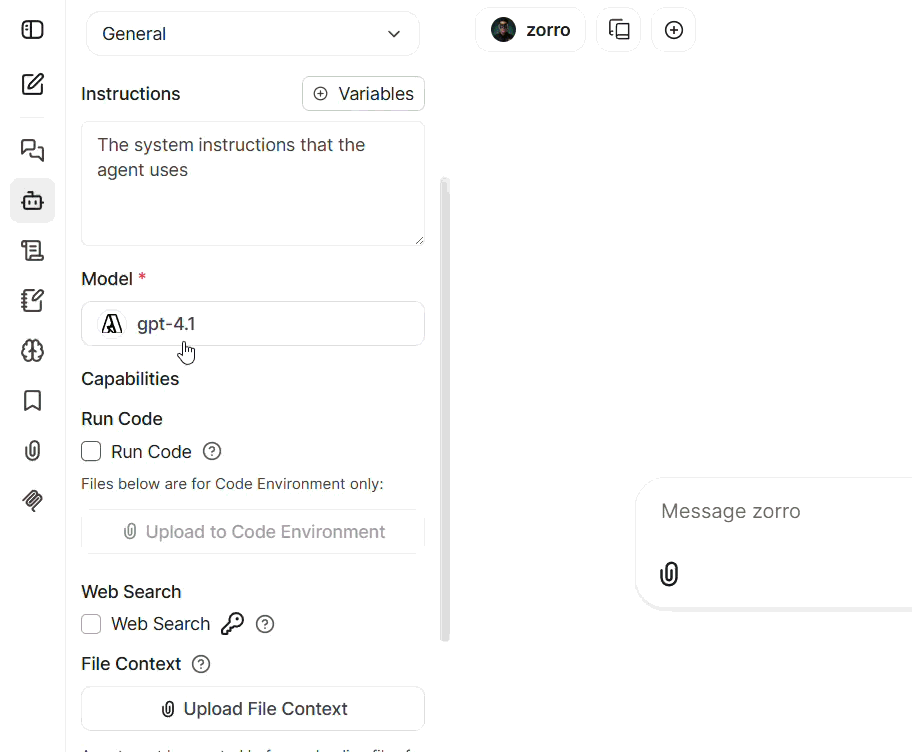912x752 pixels.
Task: Click the duplicate agent icon button
Action: (x=619, y=30)
